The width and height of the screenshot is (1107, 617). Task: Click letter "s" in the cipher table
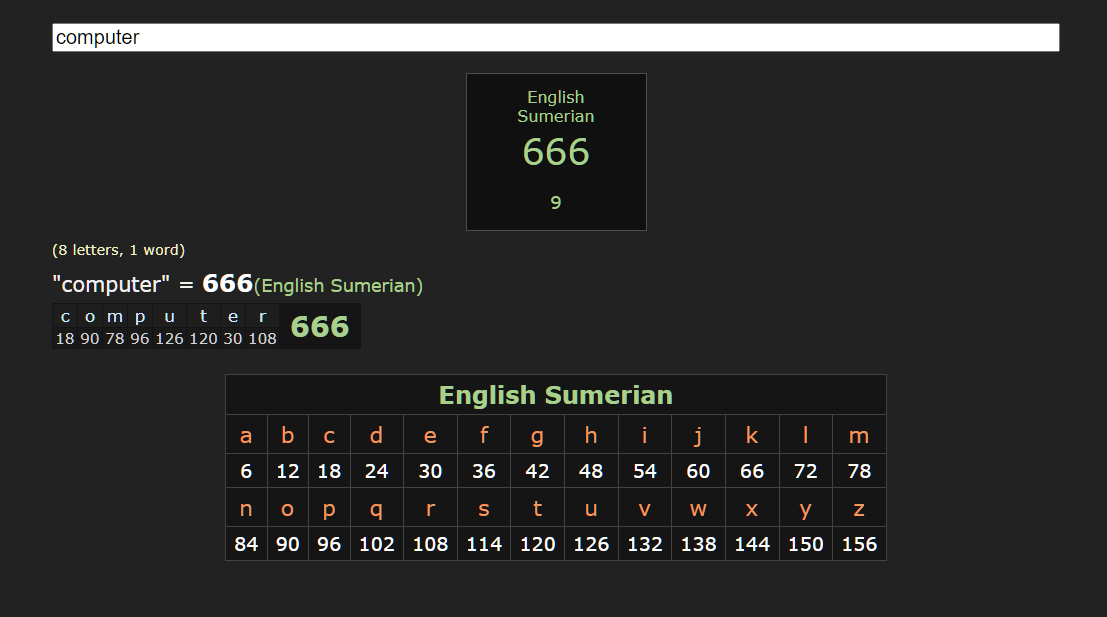tap(484, 508)
